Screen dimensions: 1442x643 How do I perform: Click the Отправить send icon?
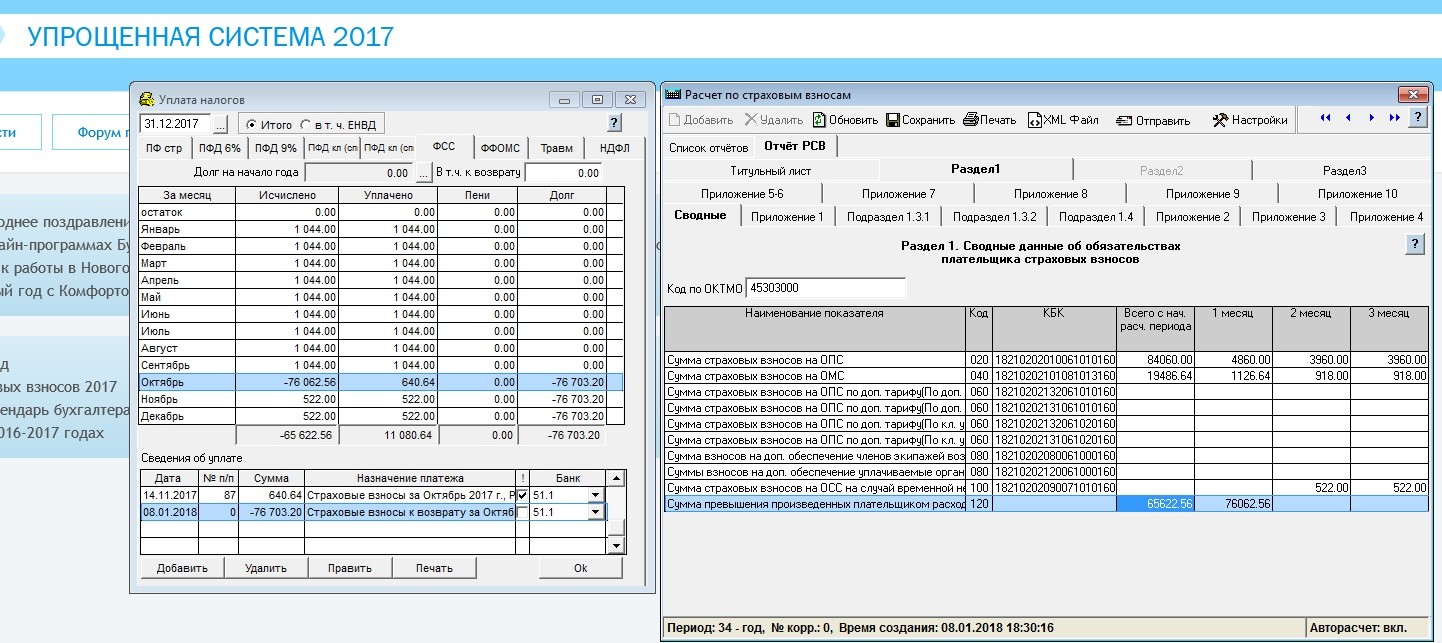coord(1123,120)
